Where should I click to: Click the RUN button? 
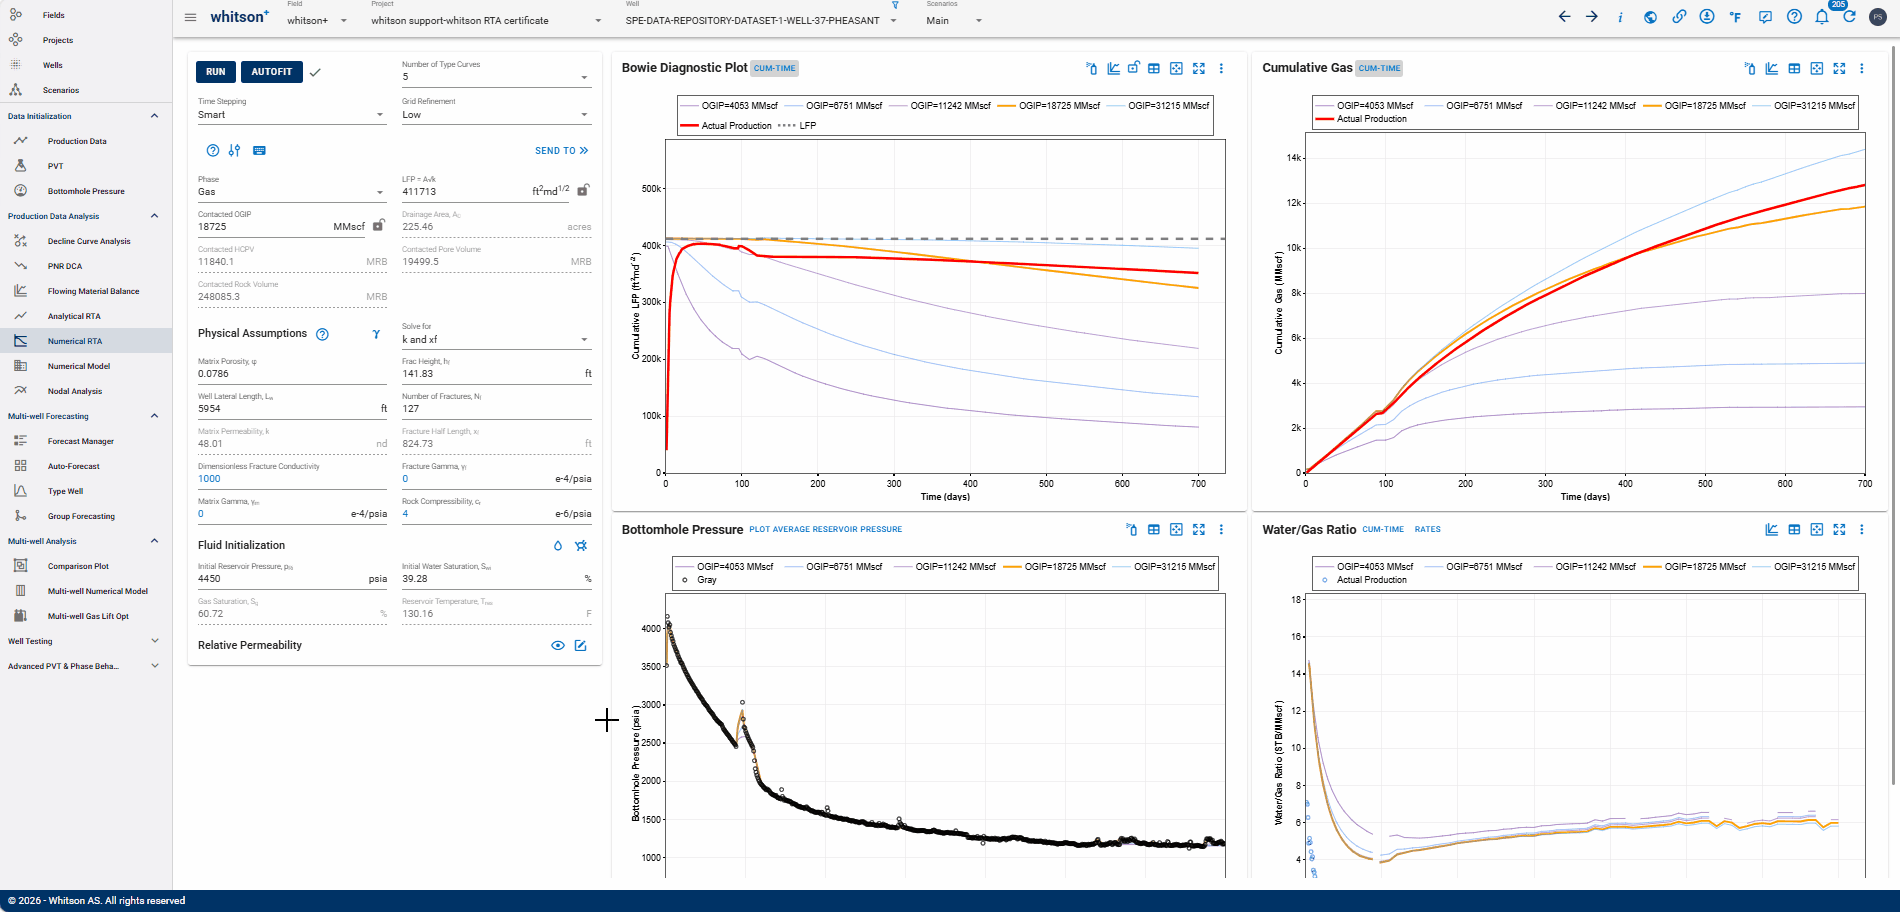tap(216, 72)
